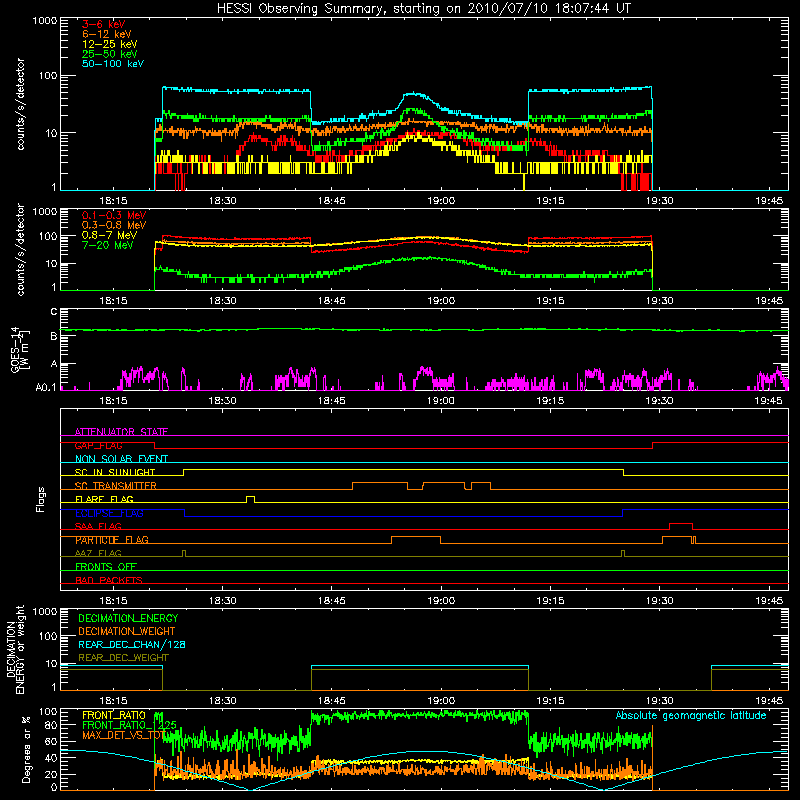This screenshot has height=800, width=800.
Task: Click the cyan 50-100 keV peak near 18:57
Action: 416,94
